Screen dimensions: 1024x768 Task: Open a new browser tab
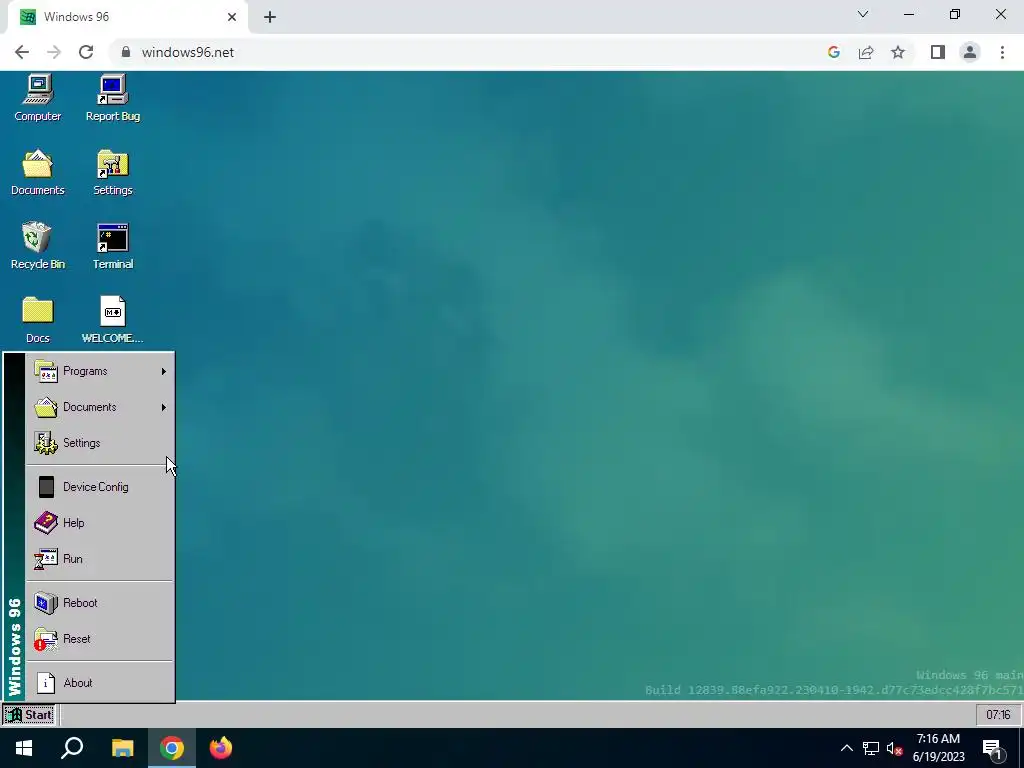(x=270, y=17)
